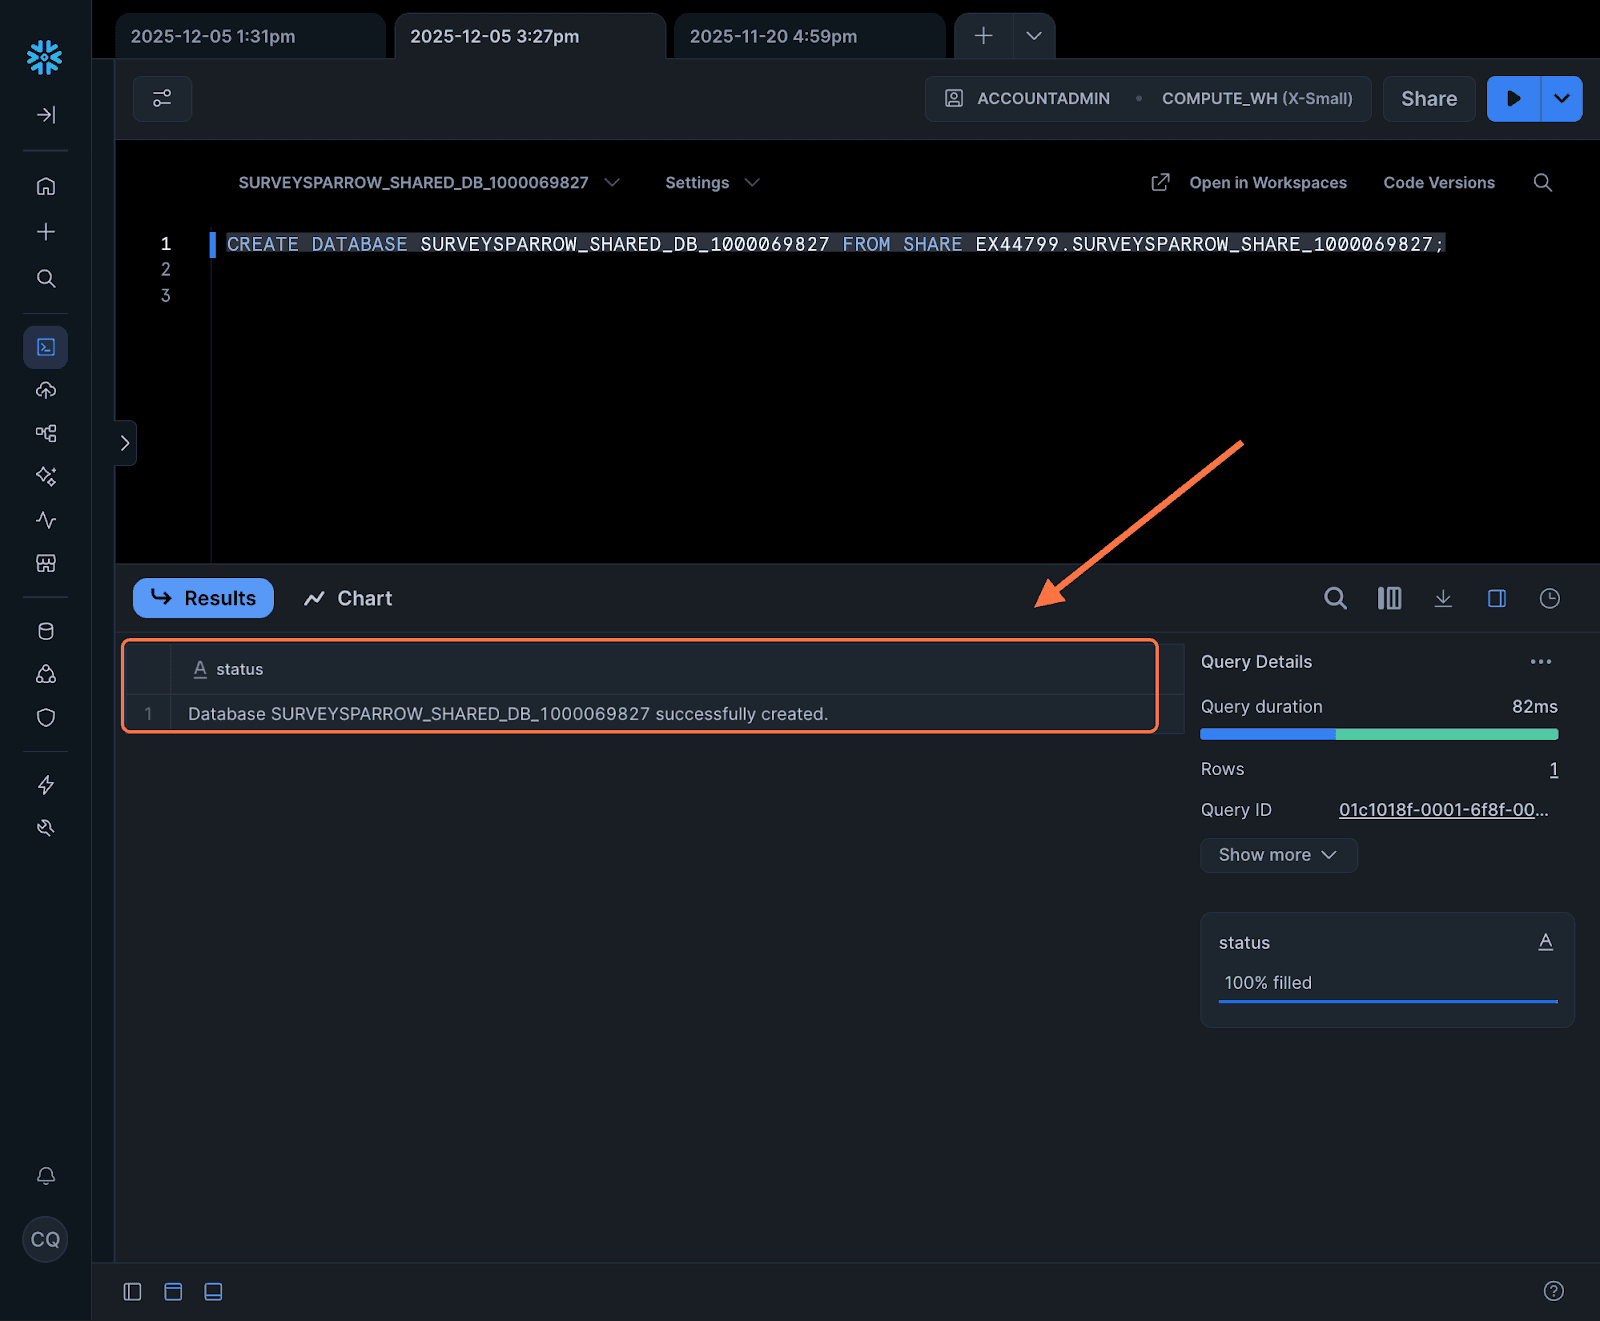Open the Query ID link

tap(1443, 810)
